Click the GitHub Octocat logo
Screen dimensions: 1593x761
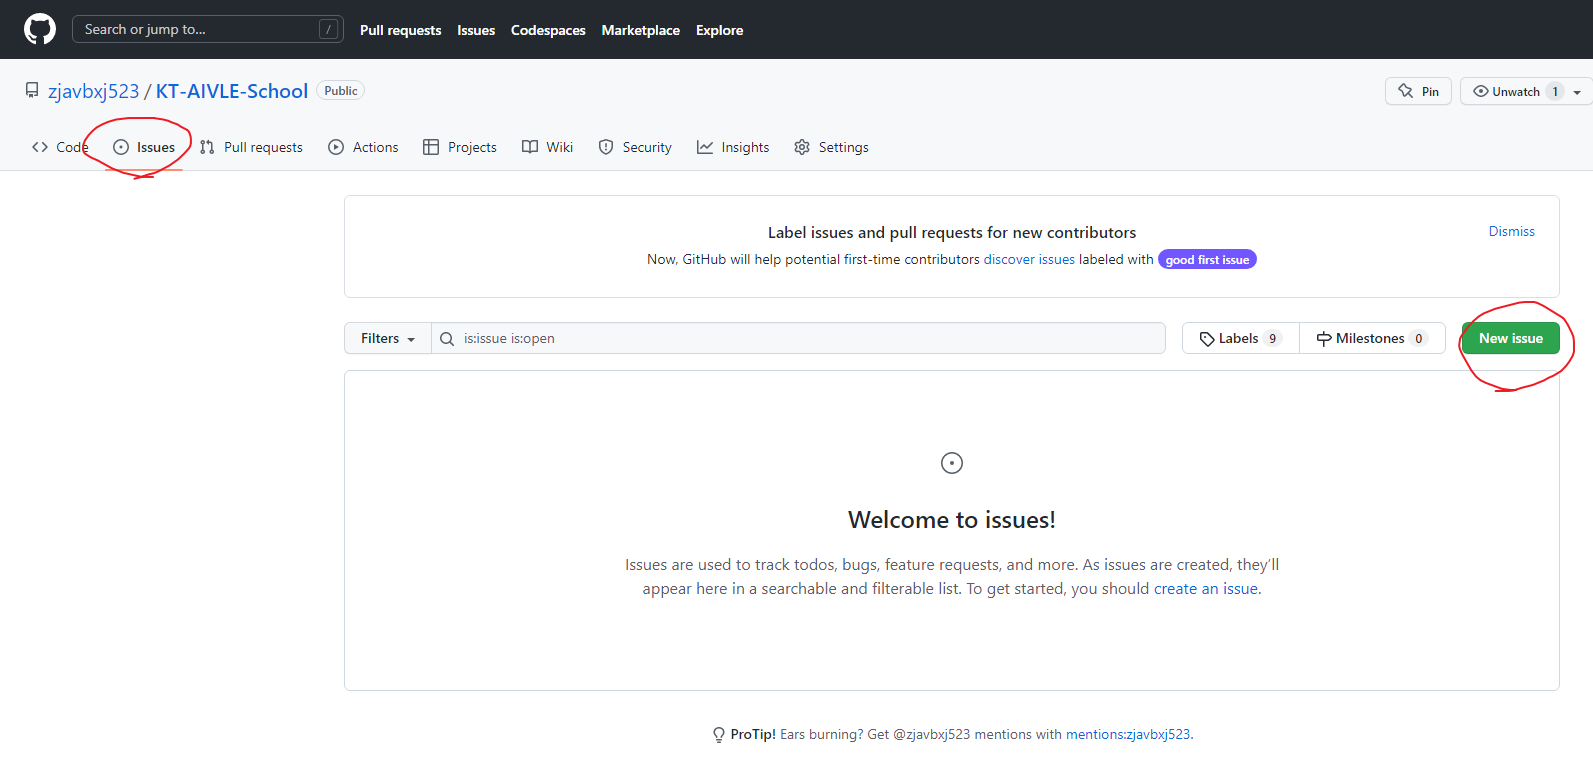click(x=40, y=29)
